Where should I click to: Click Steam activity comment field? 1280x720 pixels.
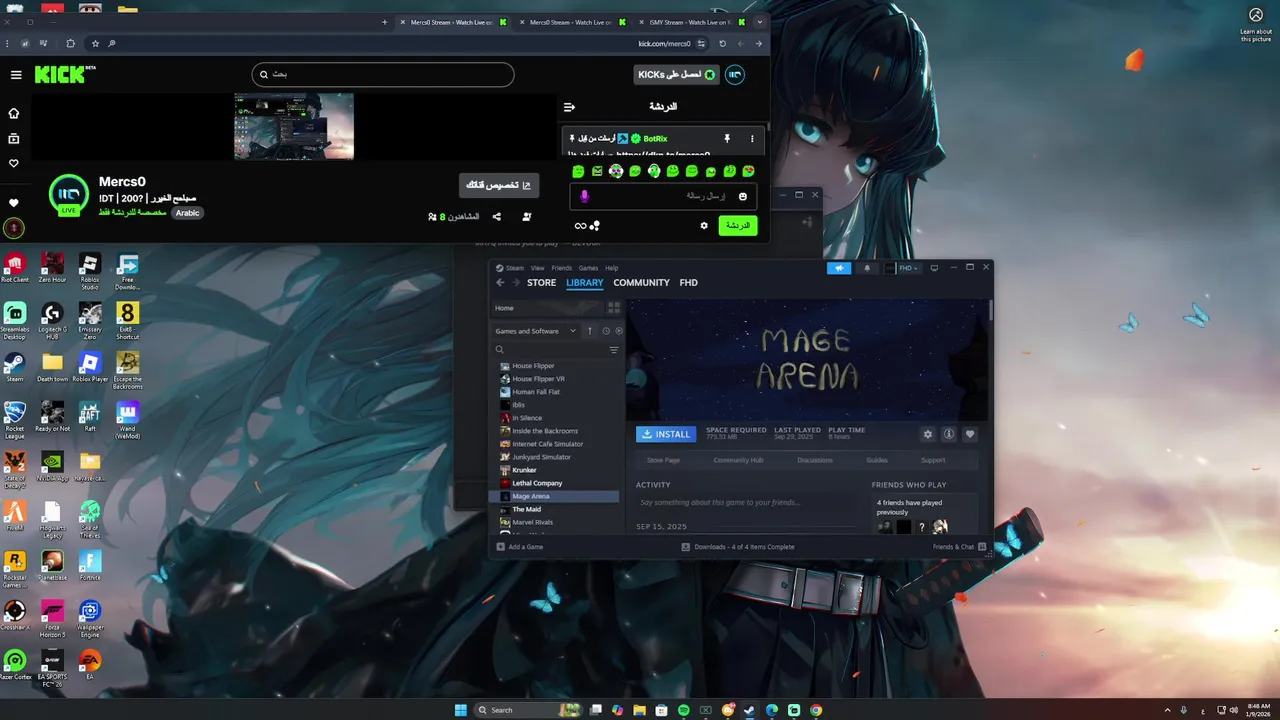[x=746, y=502]
